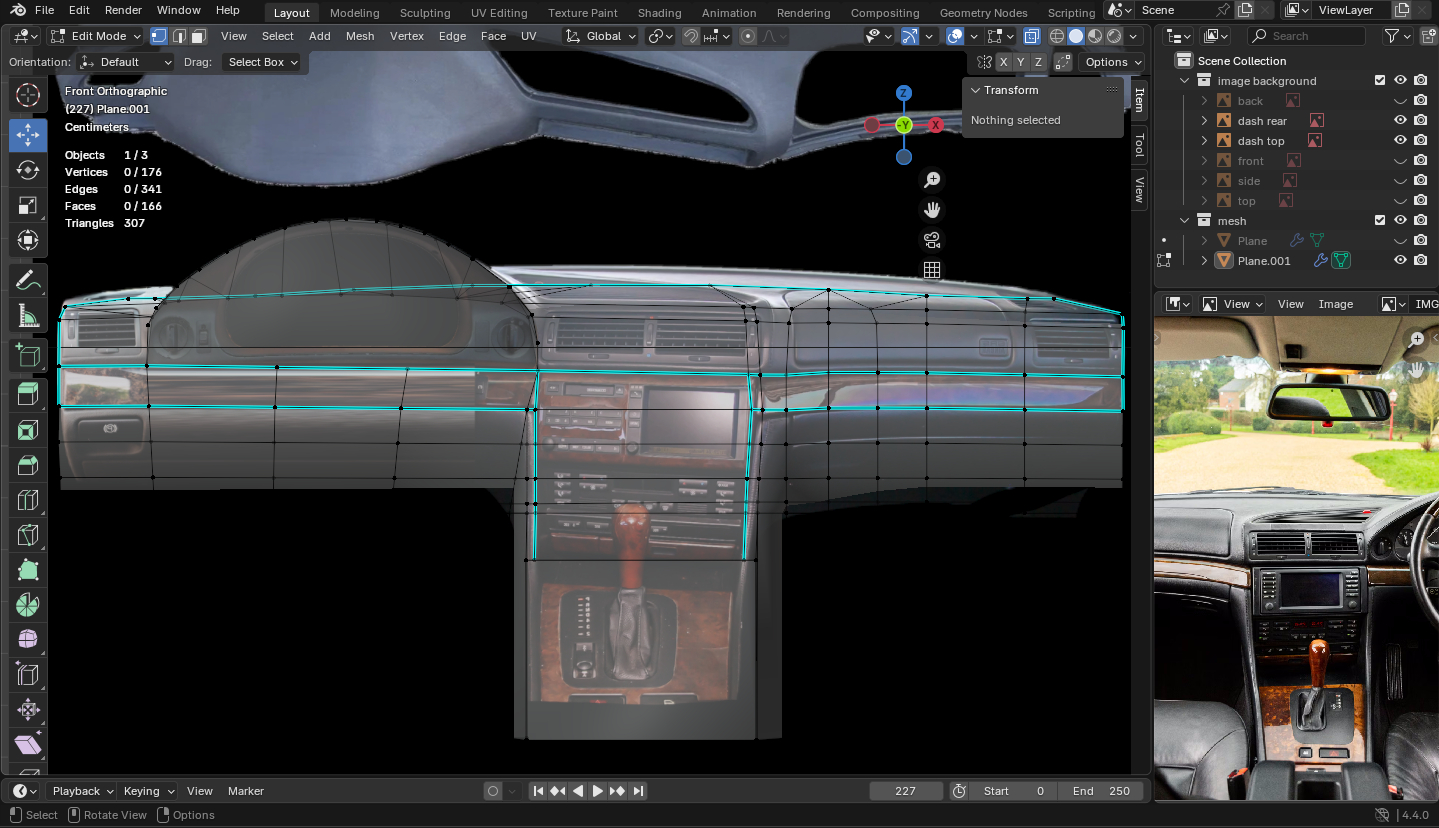Screen dimensions: 1439x828
Task: Open the Options dropdown in tool settings
Action: [1113, 62]
